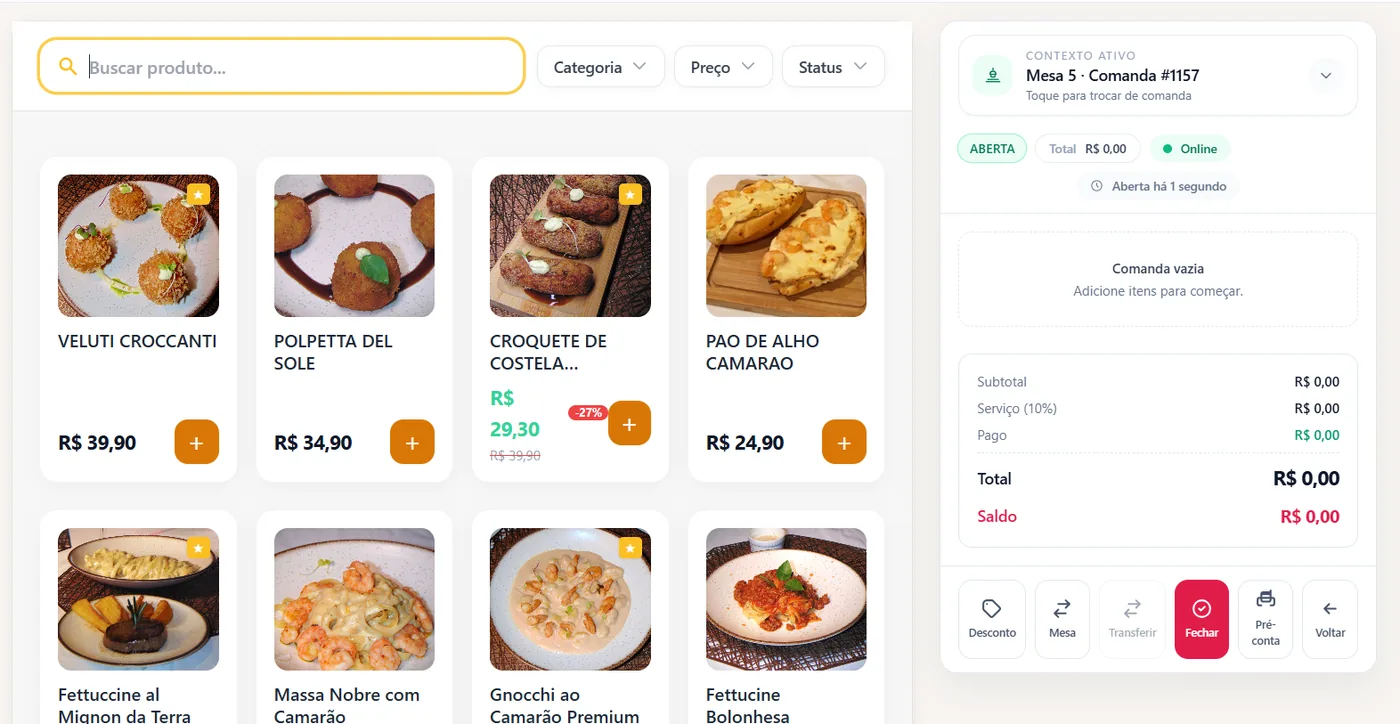This screenshot has width=1400, height=724.
Task: Click the Online status badge
Action: [1190, 148]
